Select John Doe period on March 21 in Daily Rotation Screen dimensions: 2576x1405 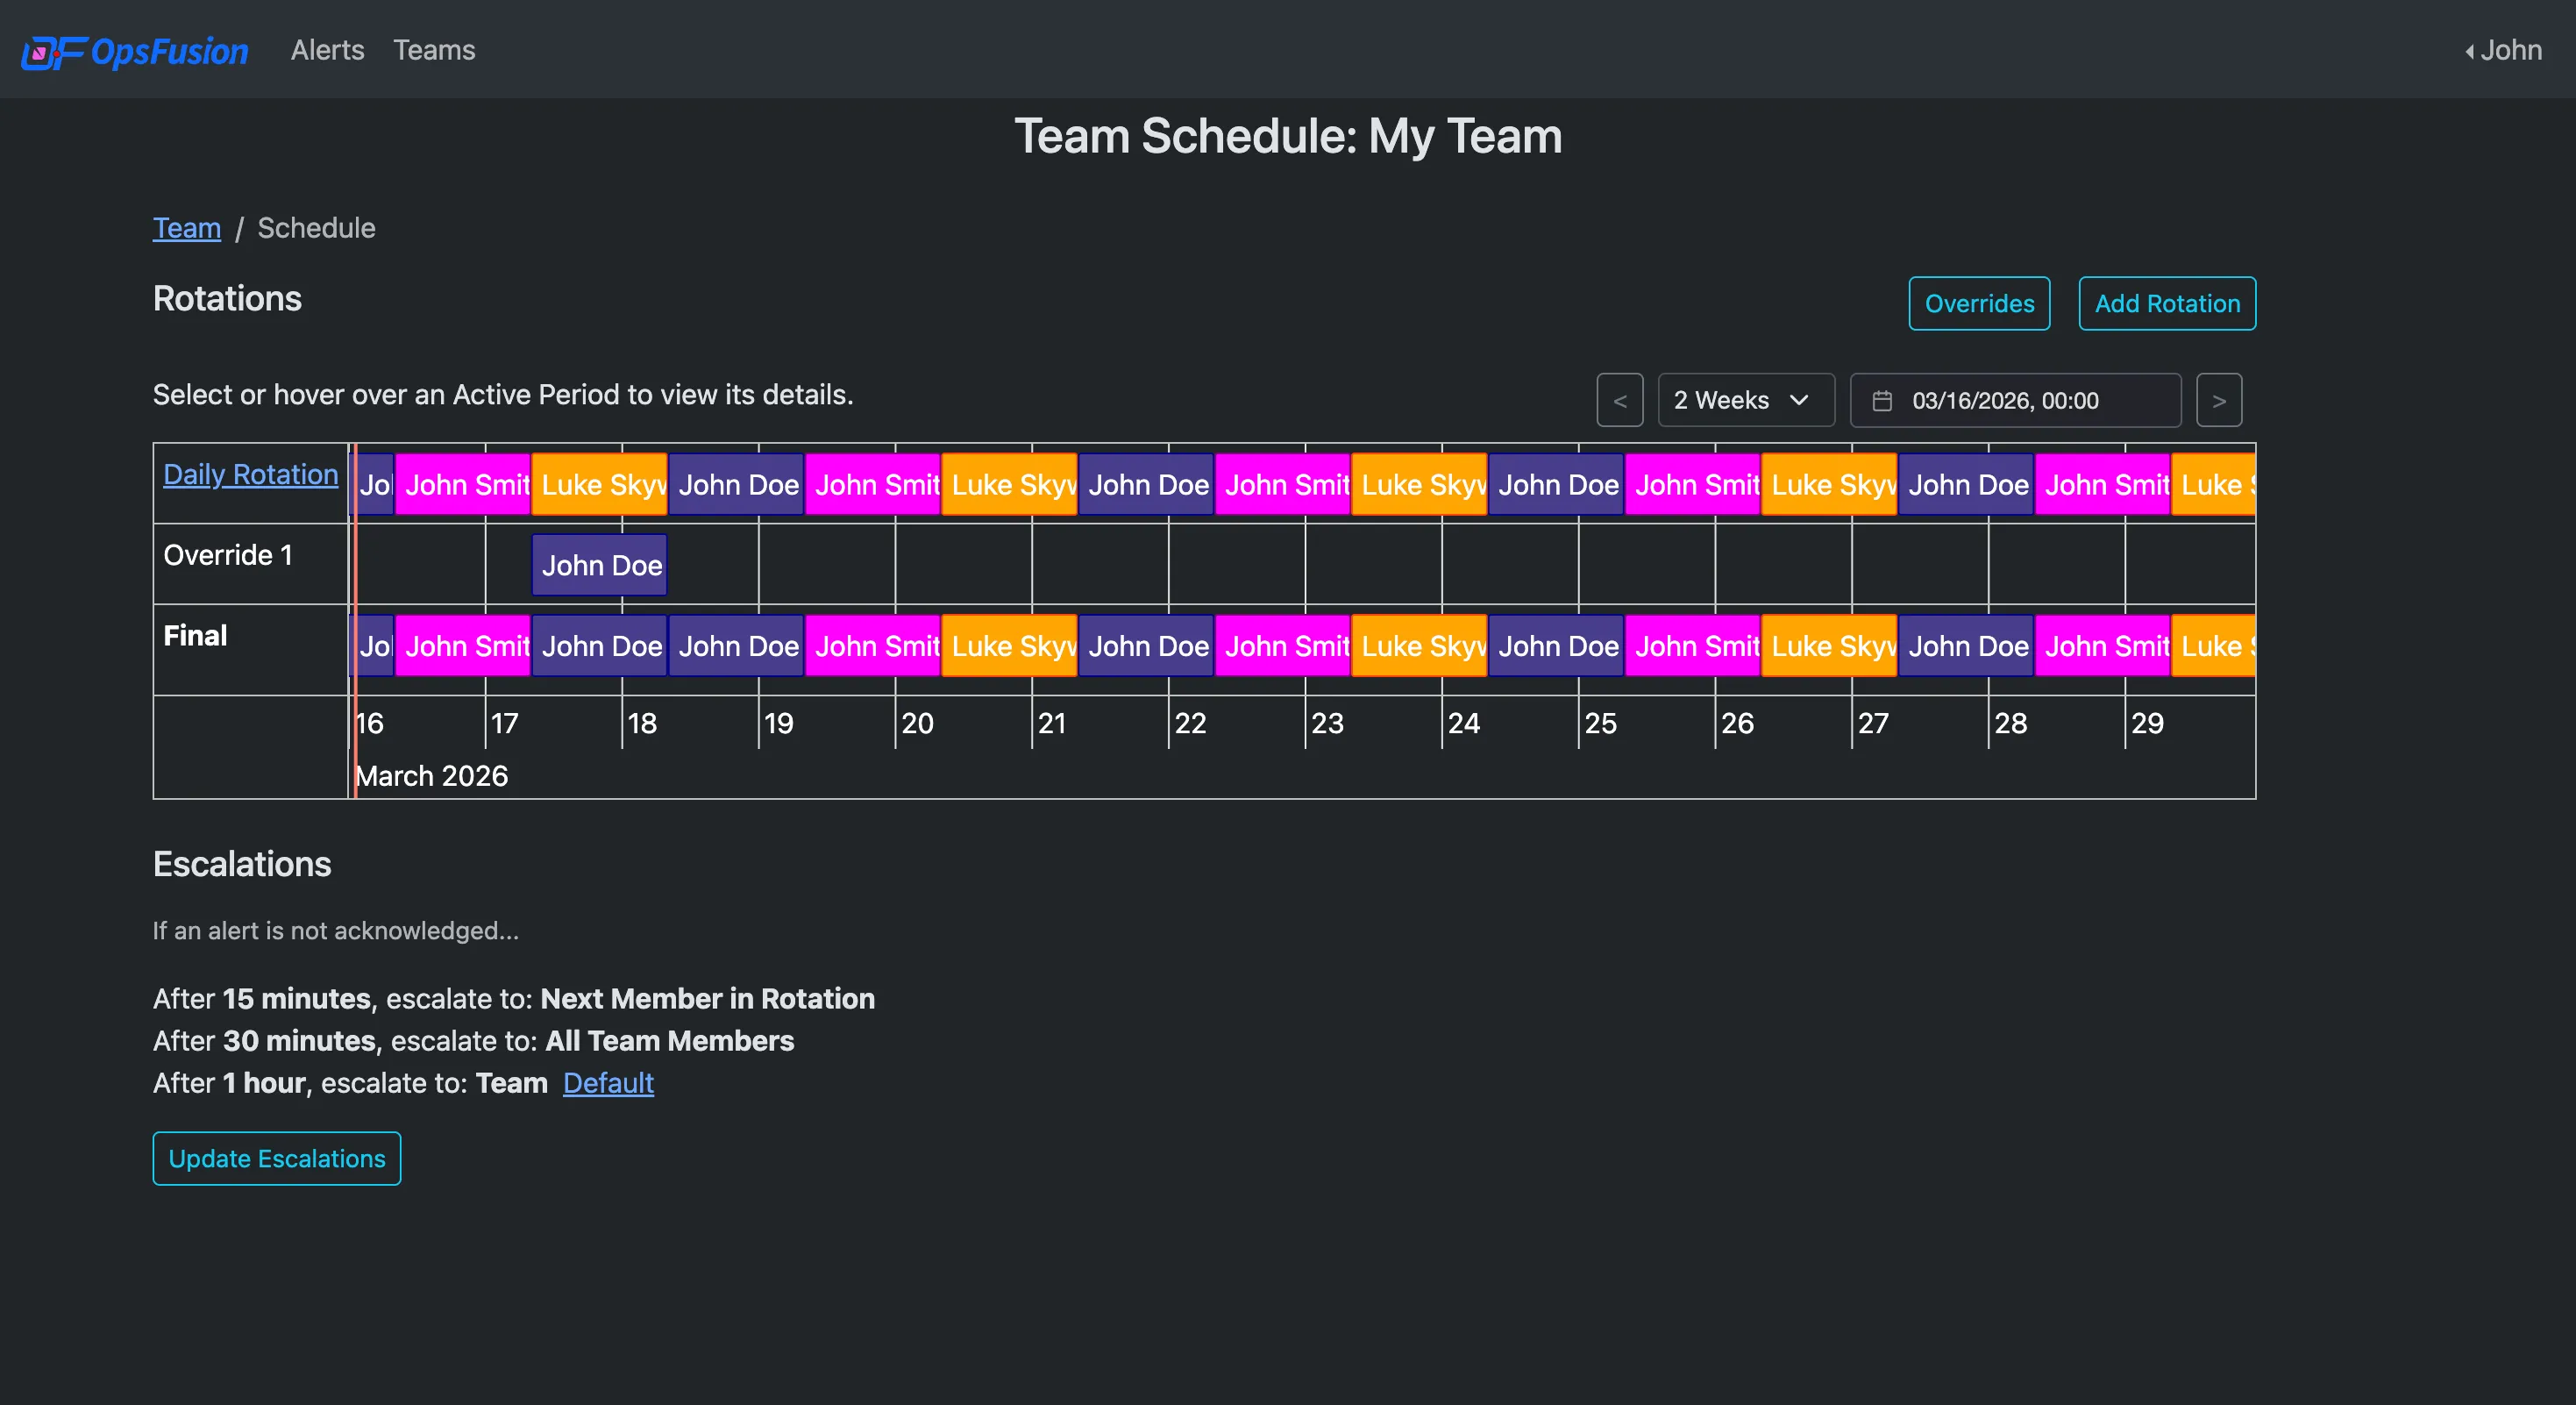tap(1146, 485)
